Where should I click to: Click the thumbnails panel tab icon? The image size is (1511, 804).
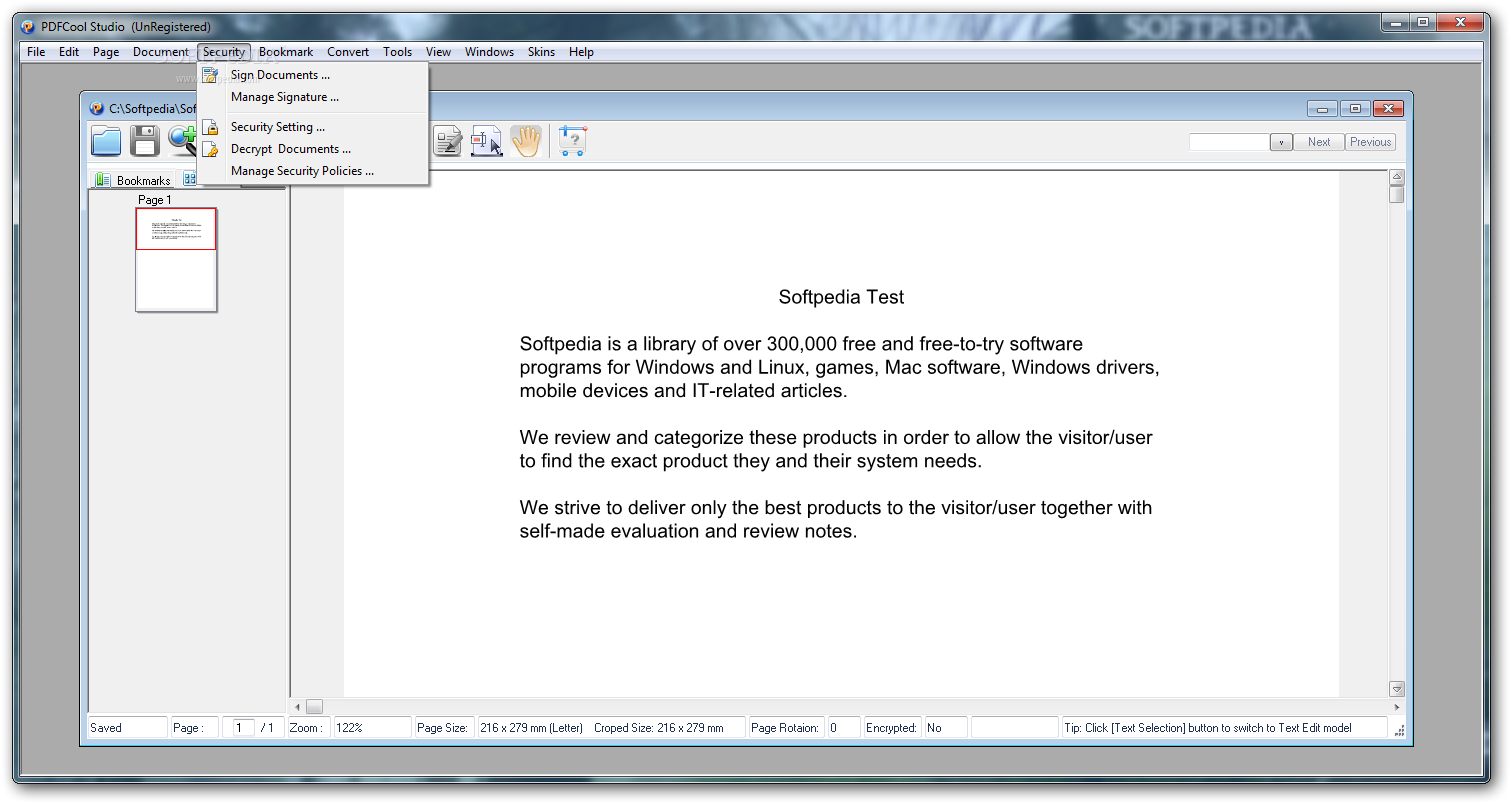click(x=189, y=179)
